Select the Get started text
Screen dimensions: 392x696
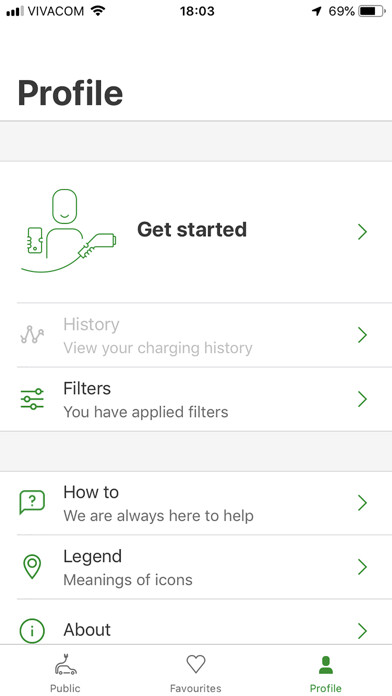coord(192,230)
